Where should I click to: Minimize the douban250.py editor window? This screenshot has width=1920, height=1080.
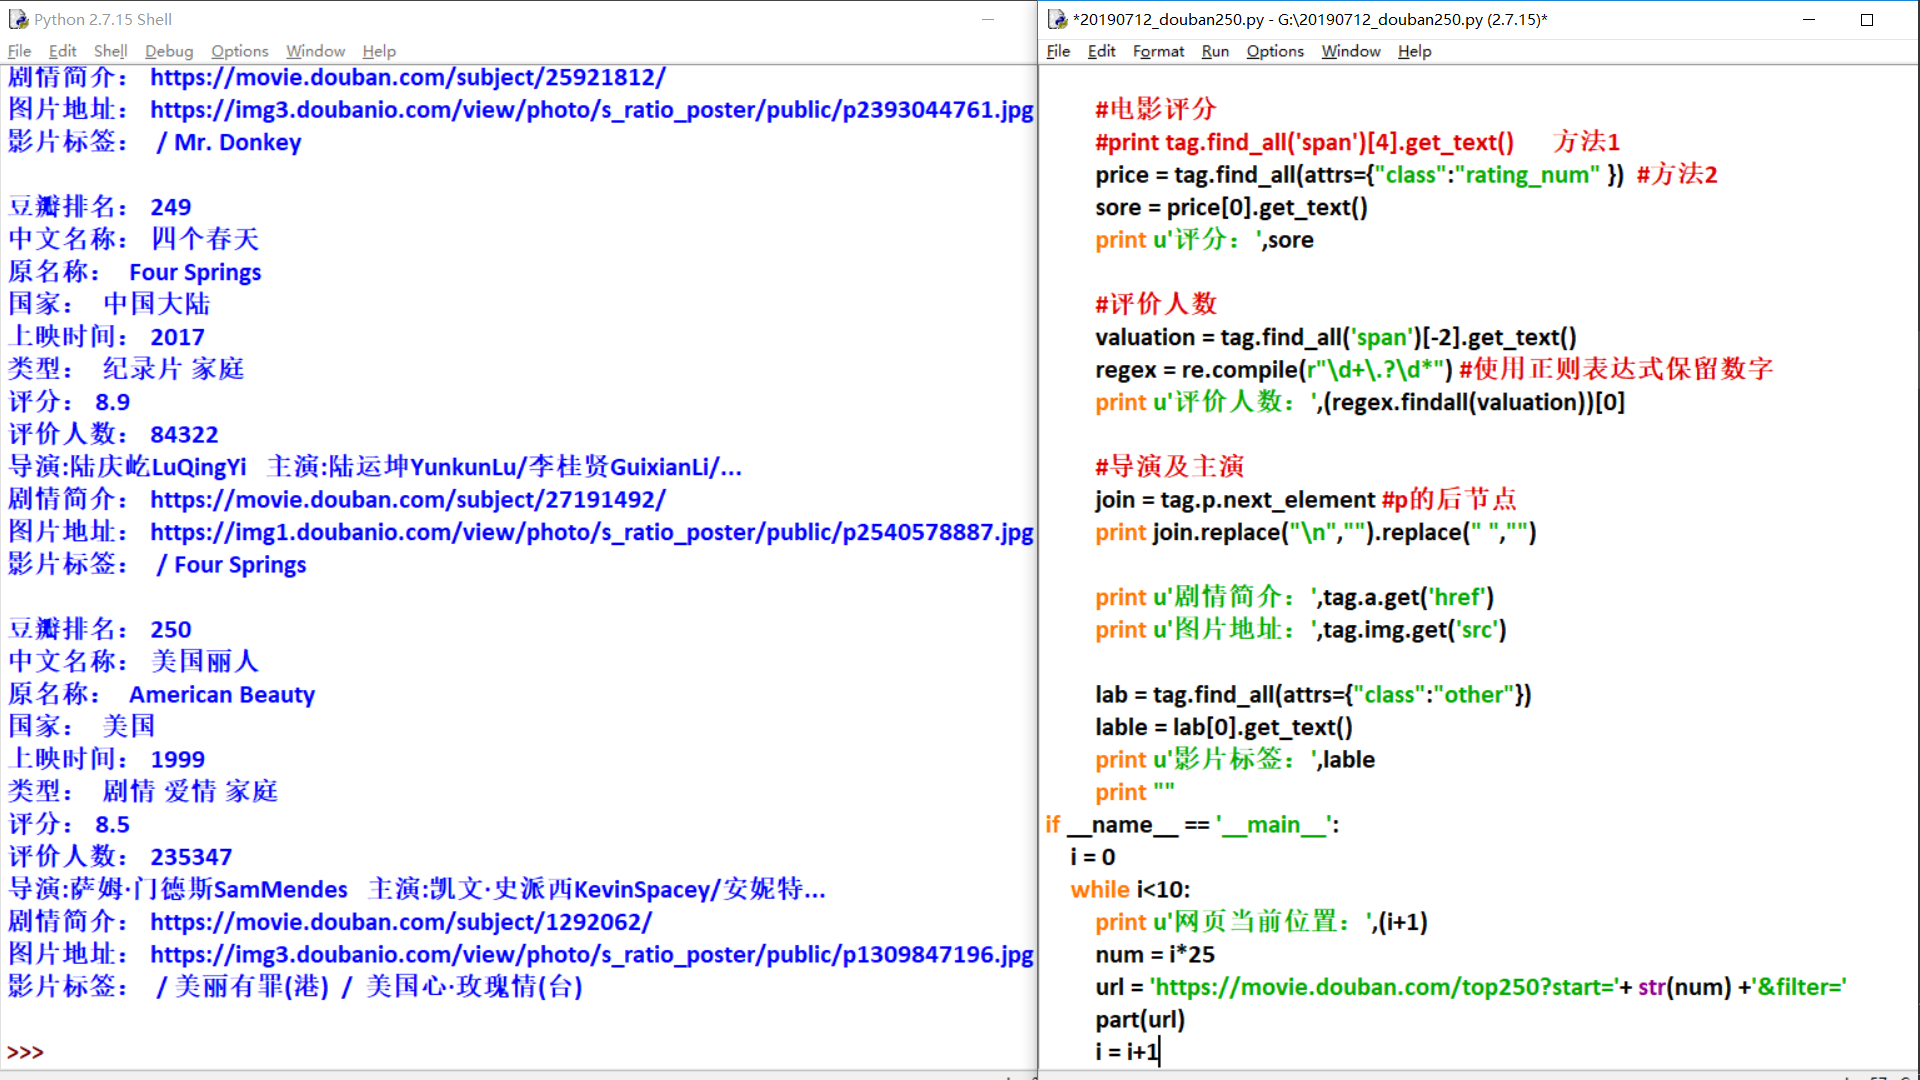point(1808,19)
